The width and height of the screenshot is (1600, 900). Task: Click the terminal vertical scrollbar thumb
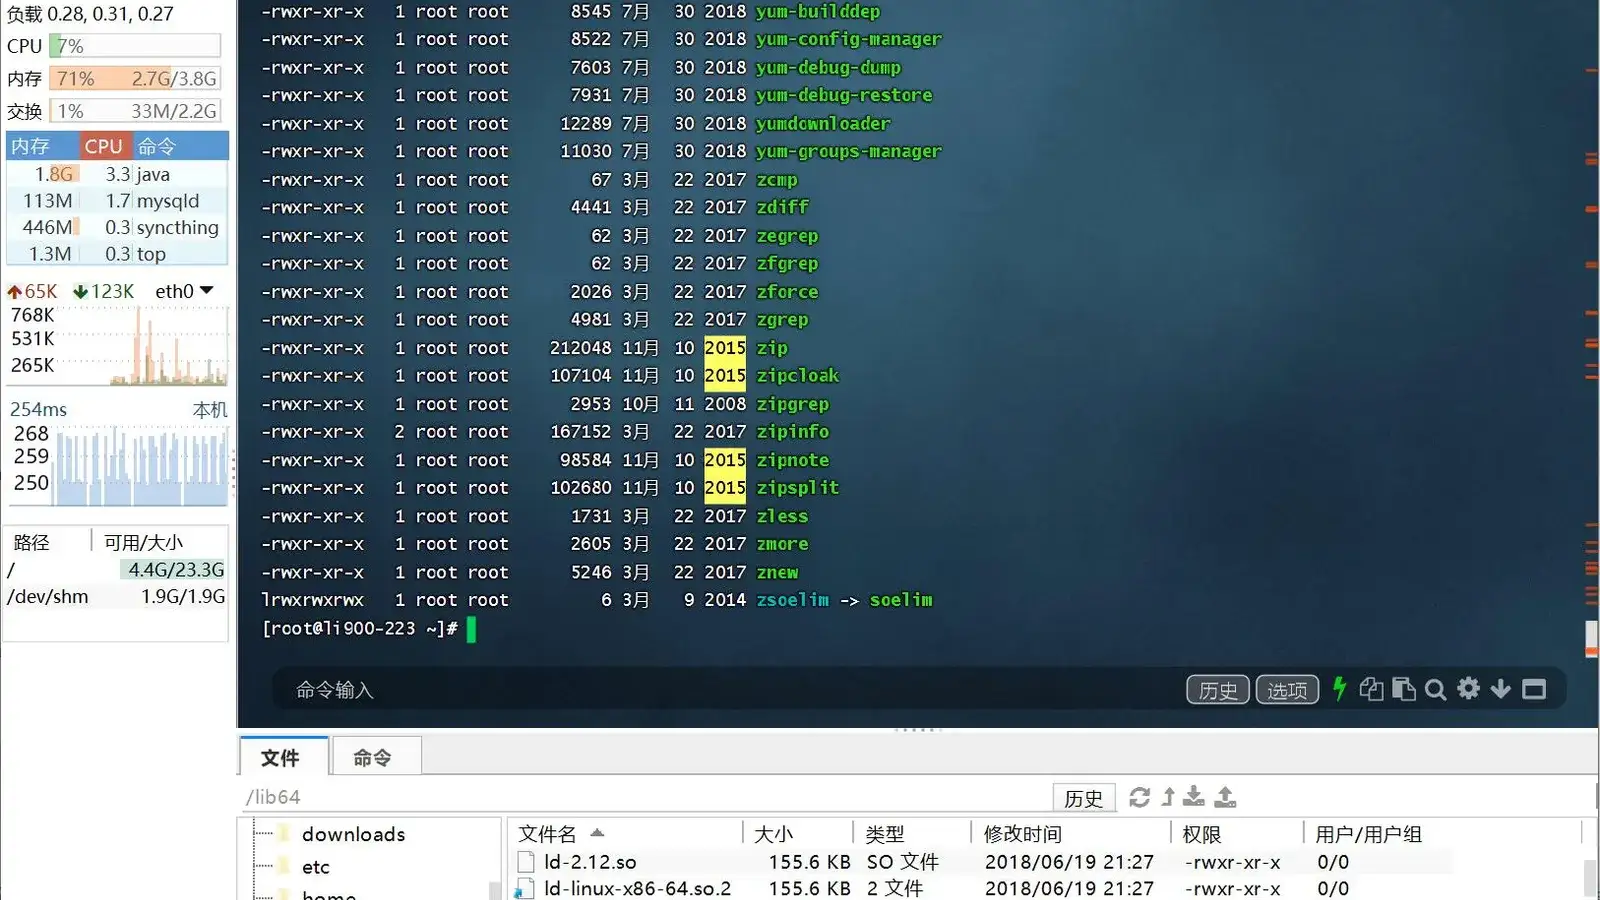(1591, 639)
